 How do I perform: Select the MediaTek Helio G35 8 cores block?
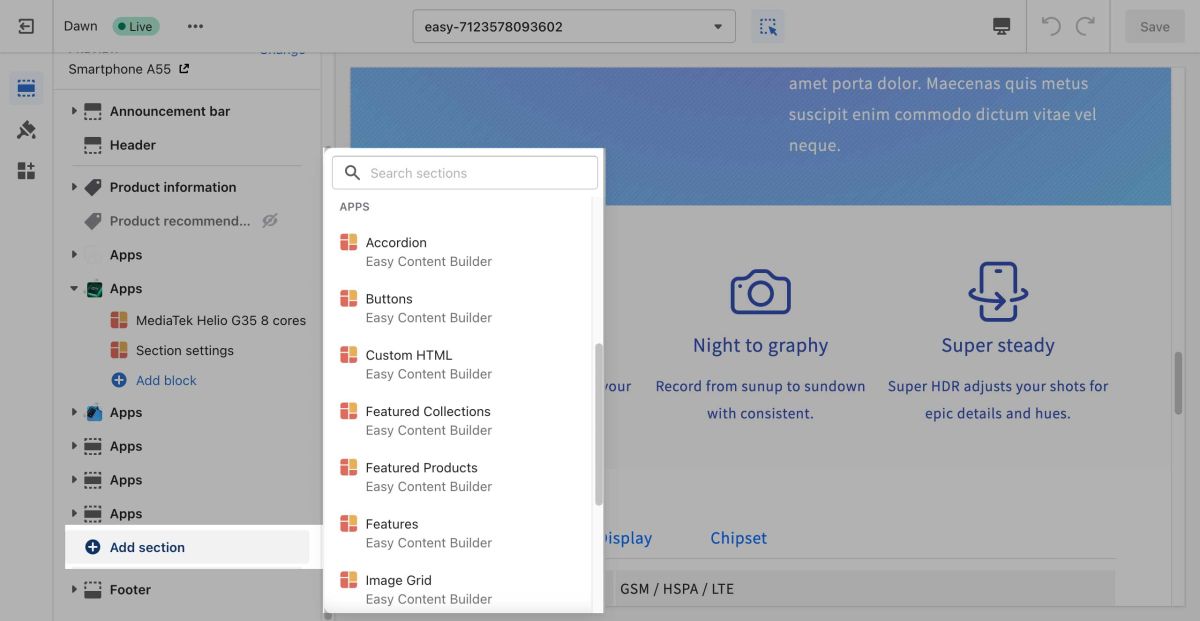206,320
